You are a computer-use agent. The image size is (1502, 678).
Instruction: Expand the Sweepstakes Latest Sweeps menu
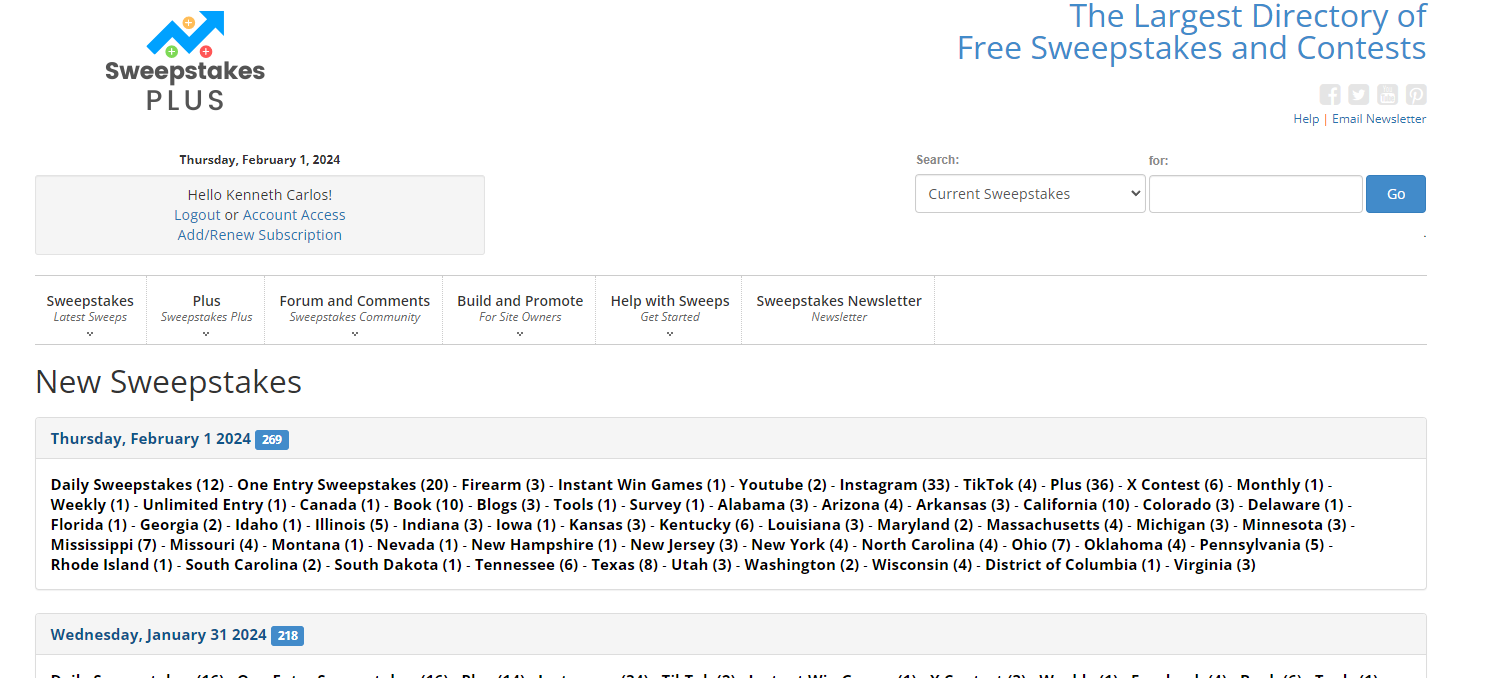point(90,309)
